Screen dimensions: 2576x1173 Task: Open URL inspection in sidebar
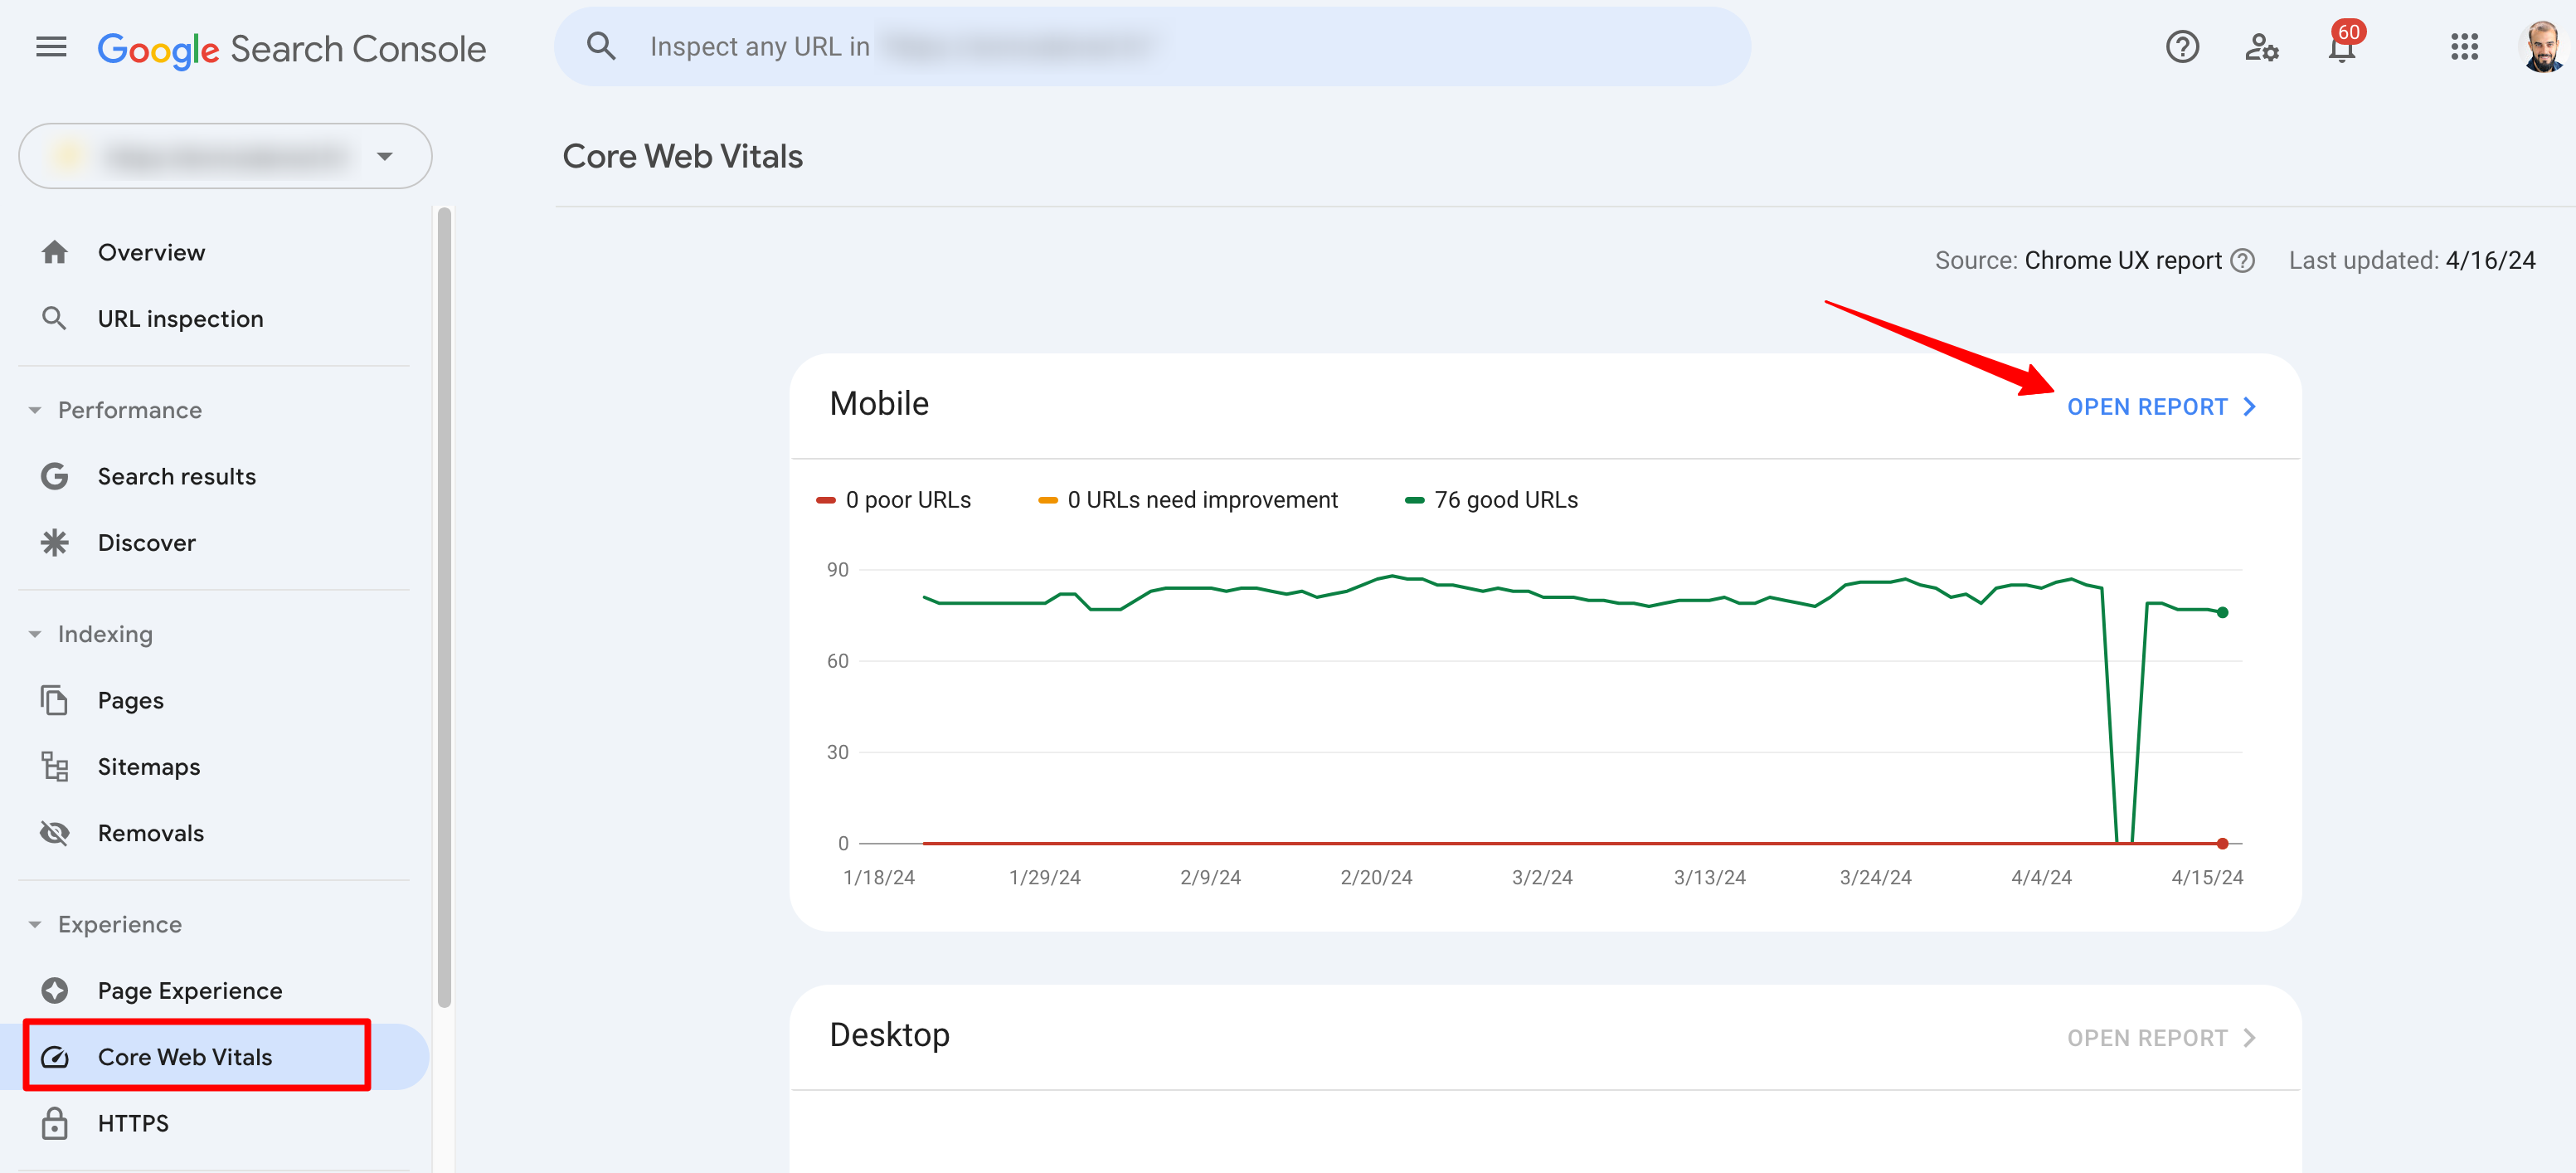pos(180,318)
